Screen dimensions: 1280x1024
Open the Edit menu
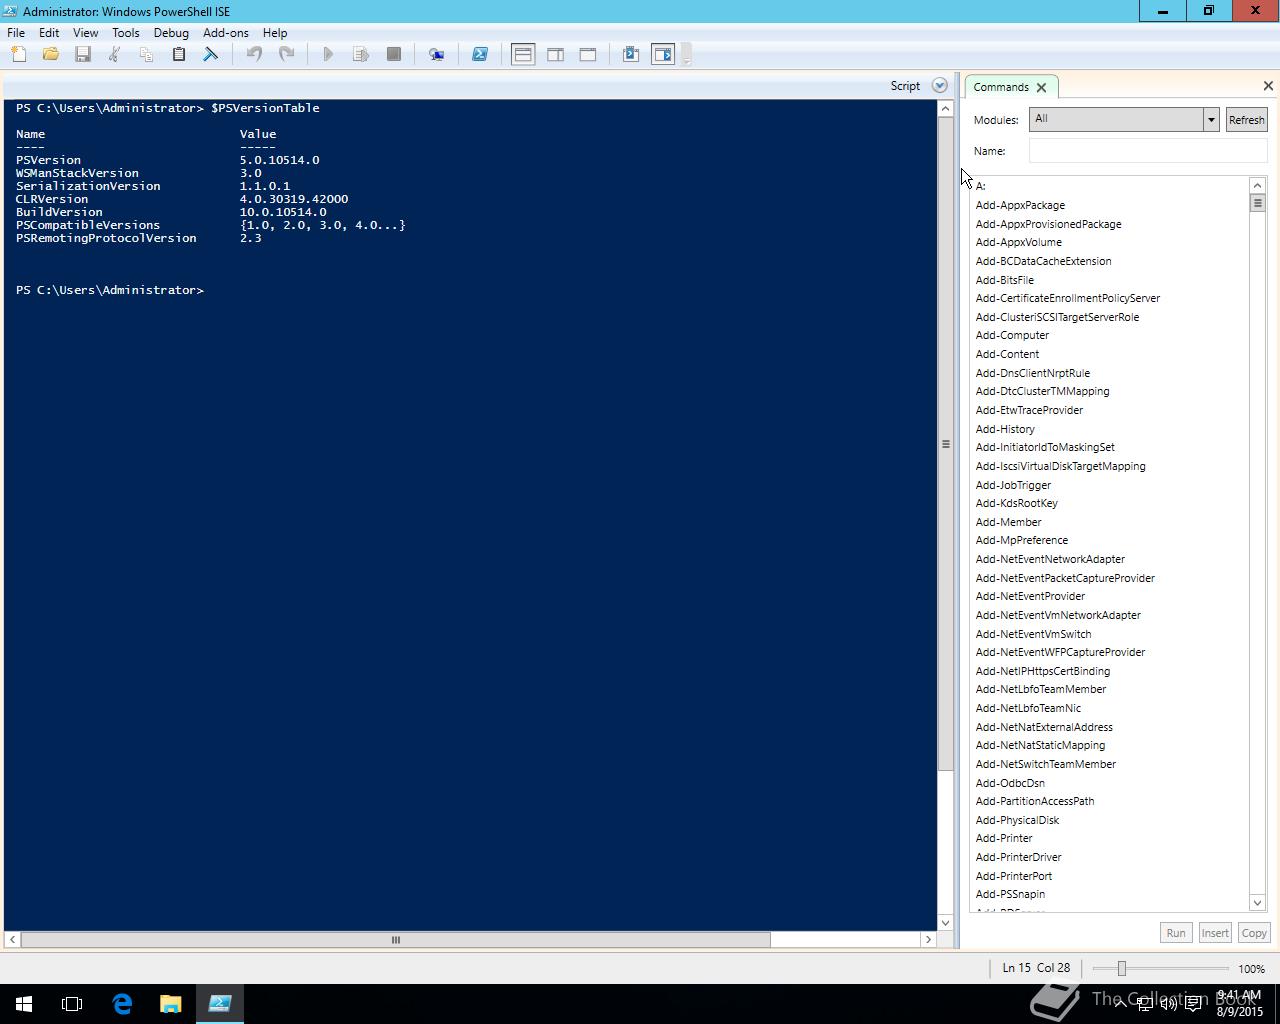tap(49, 33)
